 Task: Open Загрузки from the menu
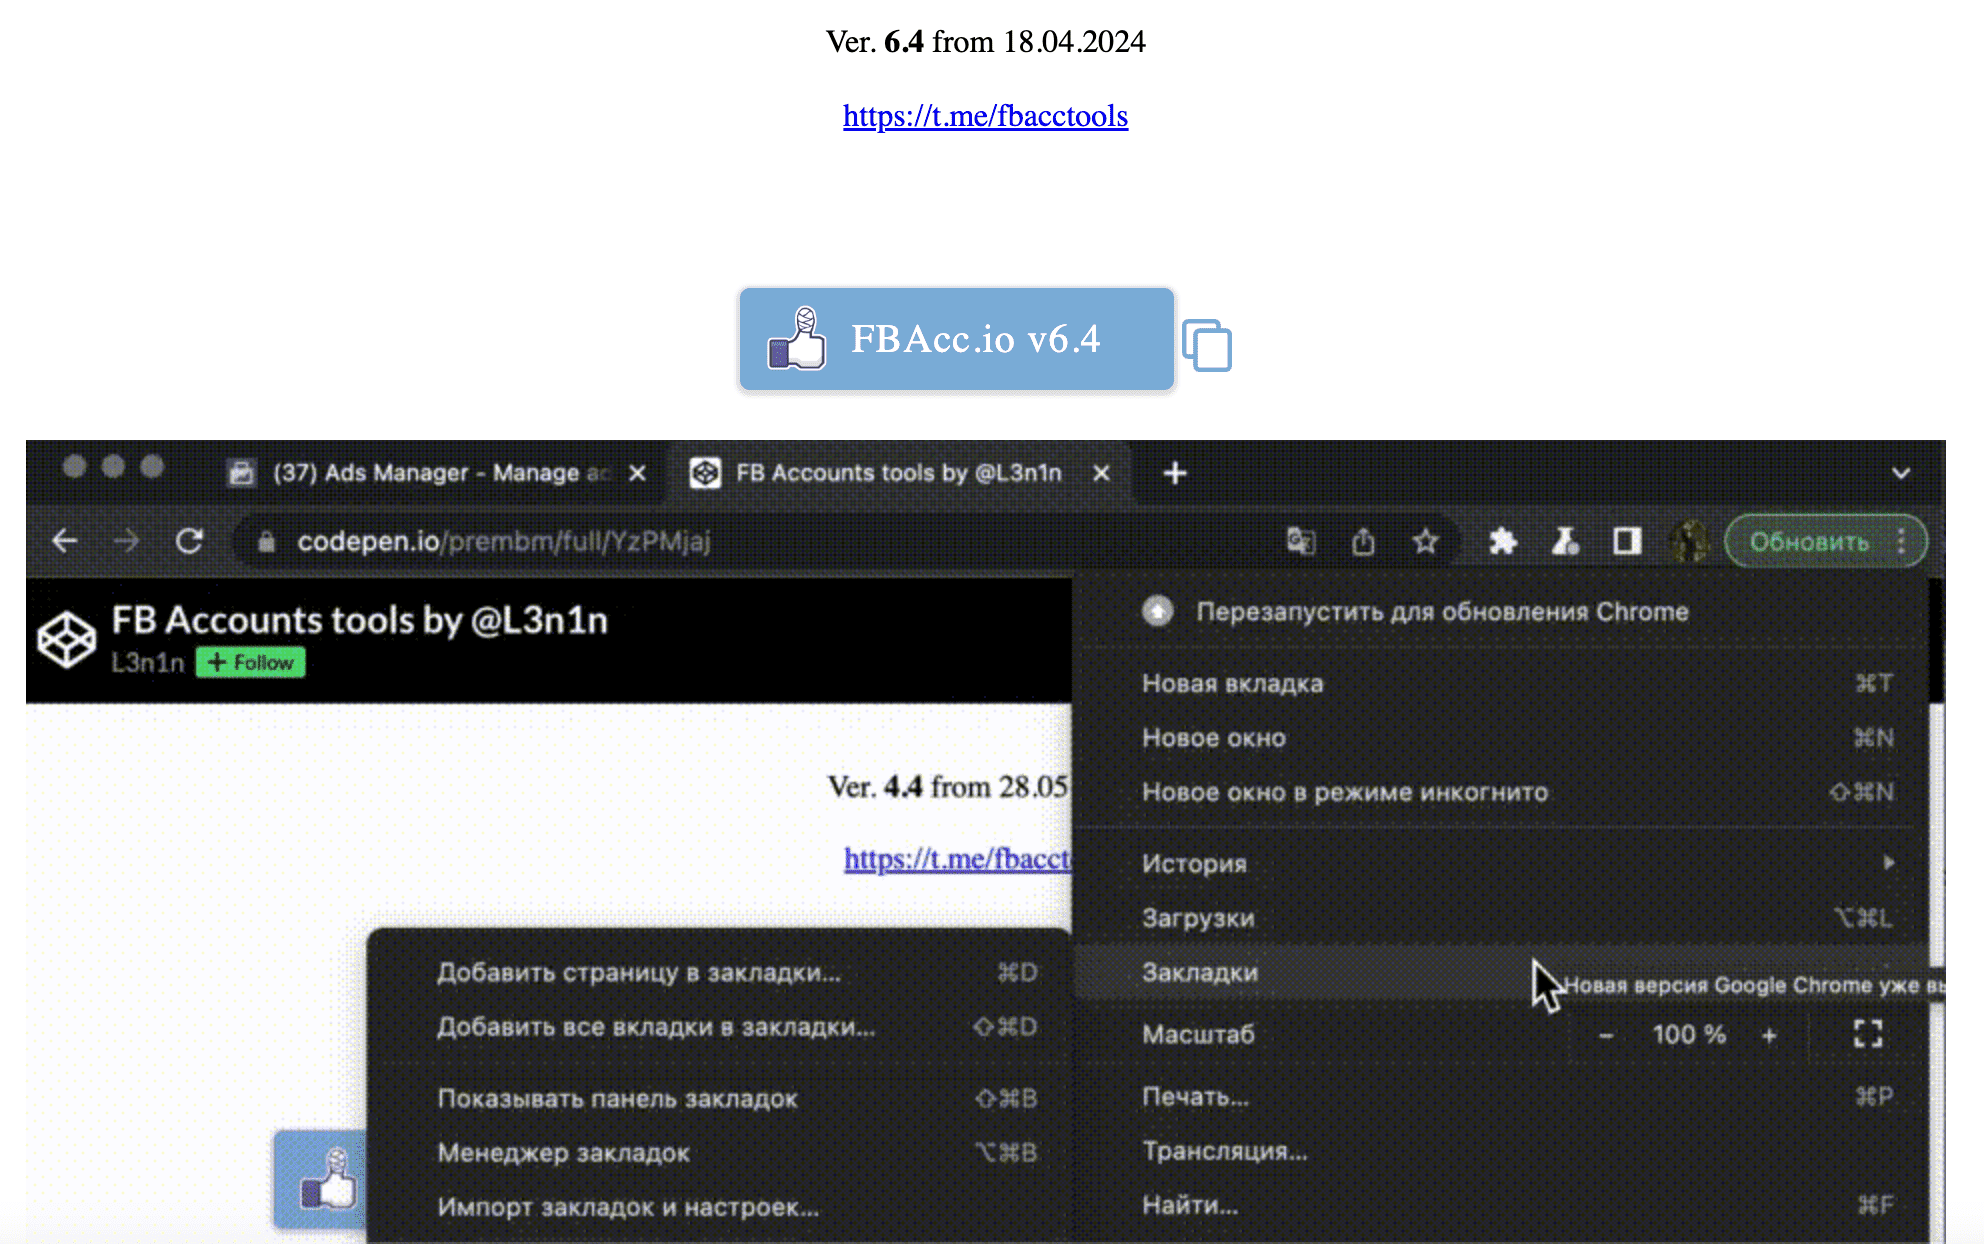(x=1500, y=918)
